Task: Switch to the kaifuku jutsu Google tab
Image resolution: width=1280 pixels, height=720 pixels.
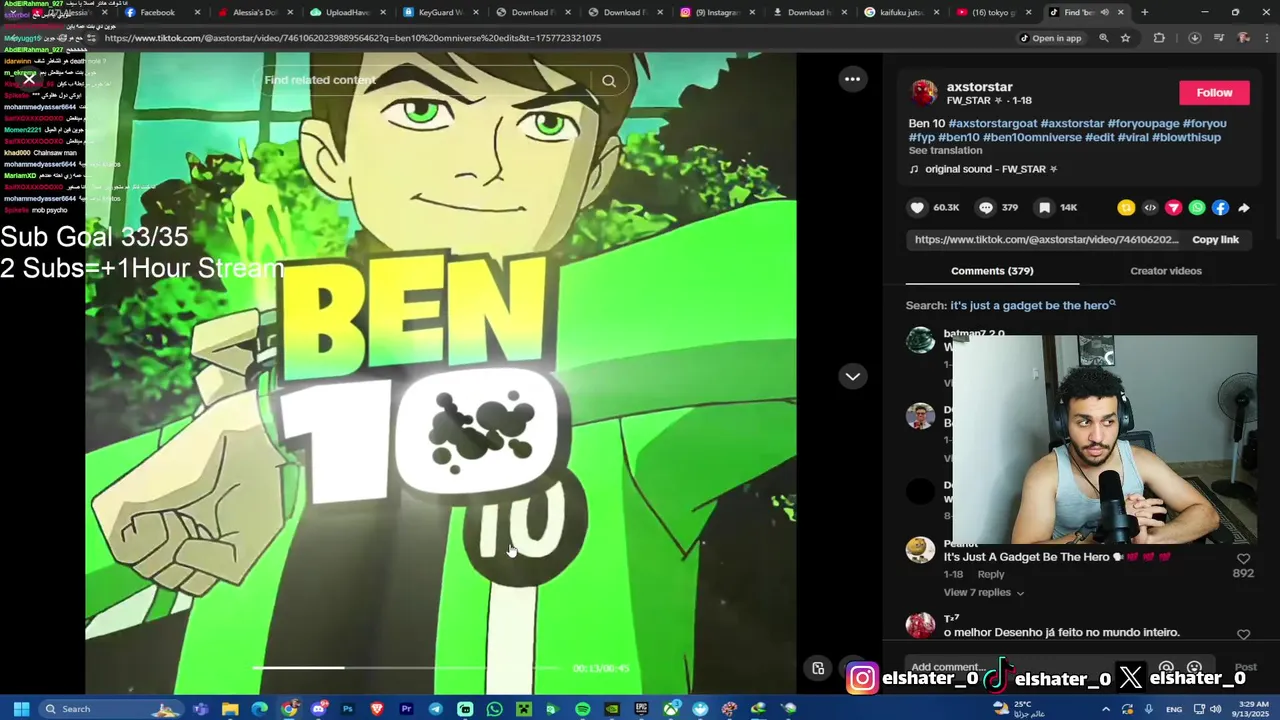Action: click(899, 12)
